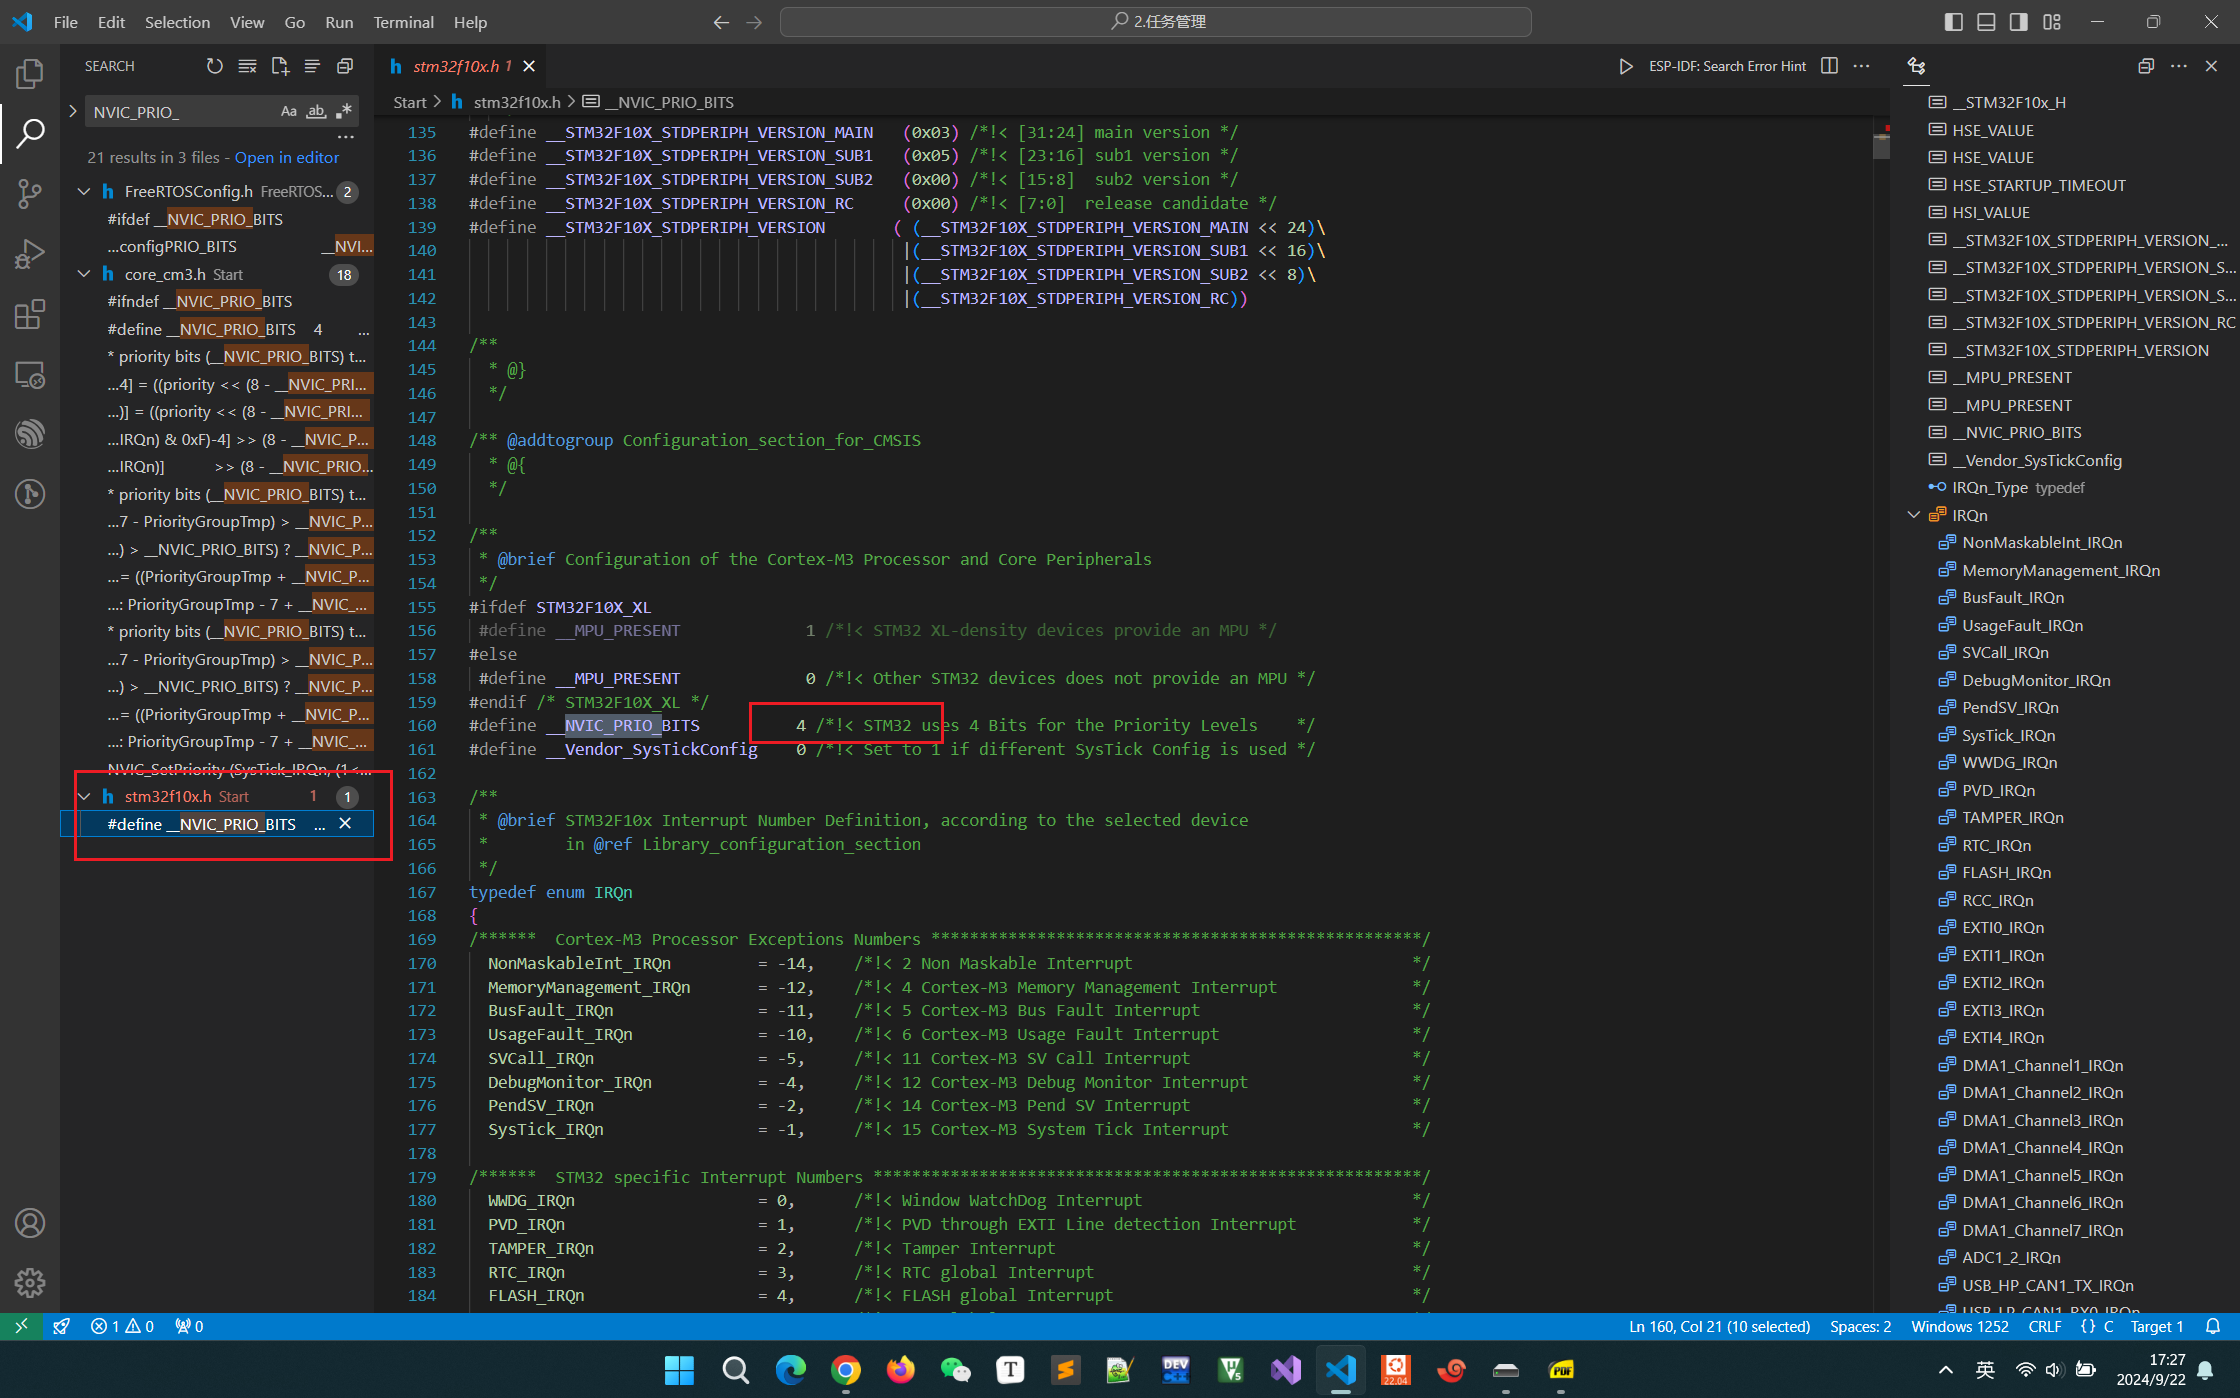Collapse all search results
Image resolution: width=2240 pixels, height=1398 pixels.
pos(345,66)
